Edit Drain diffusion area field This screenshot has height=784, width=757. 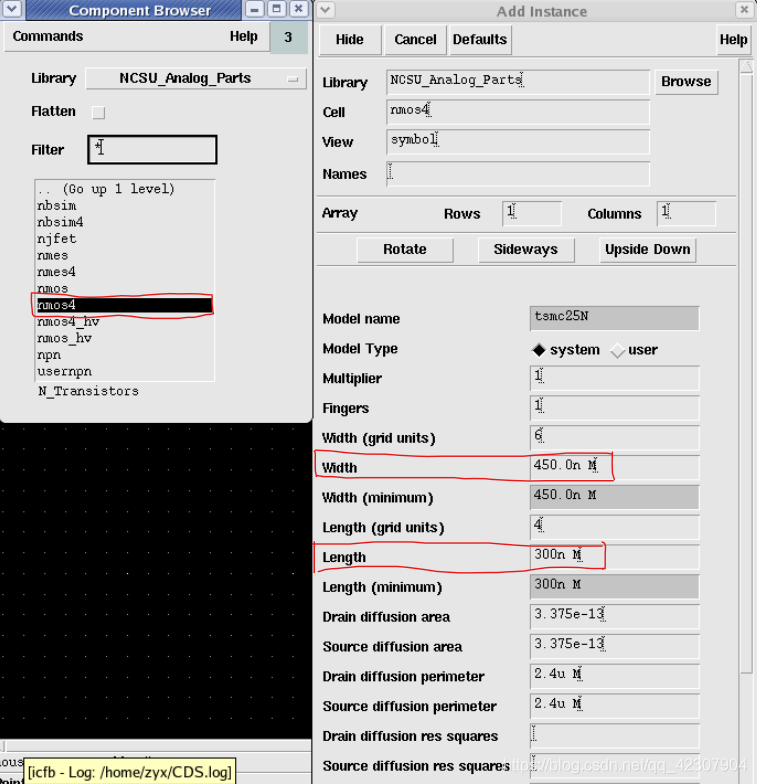point(614,616)
